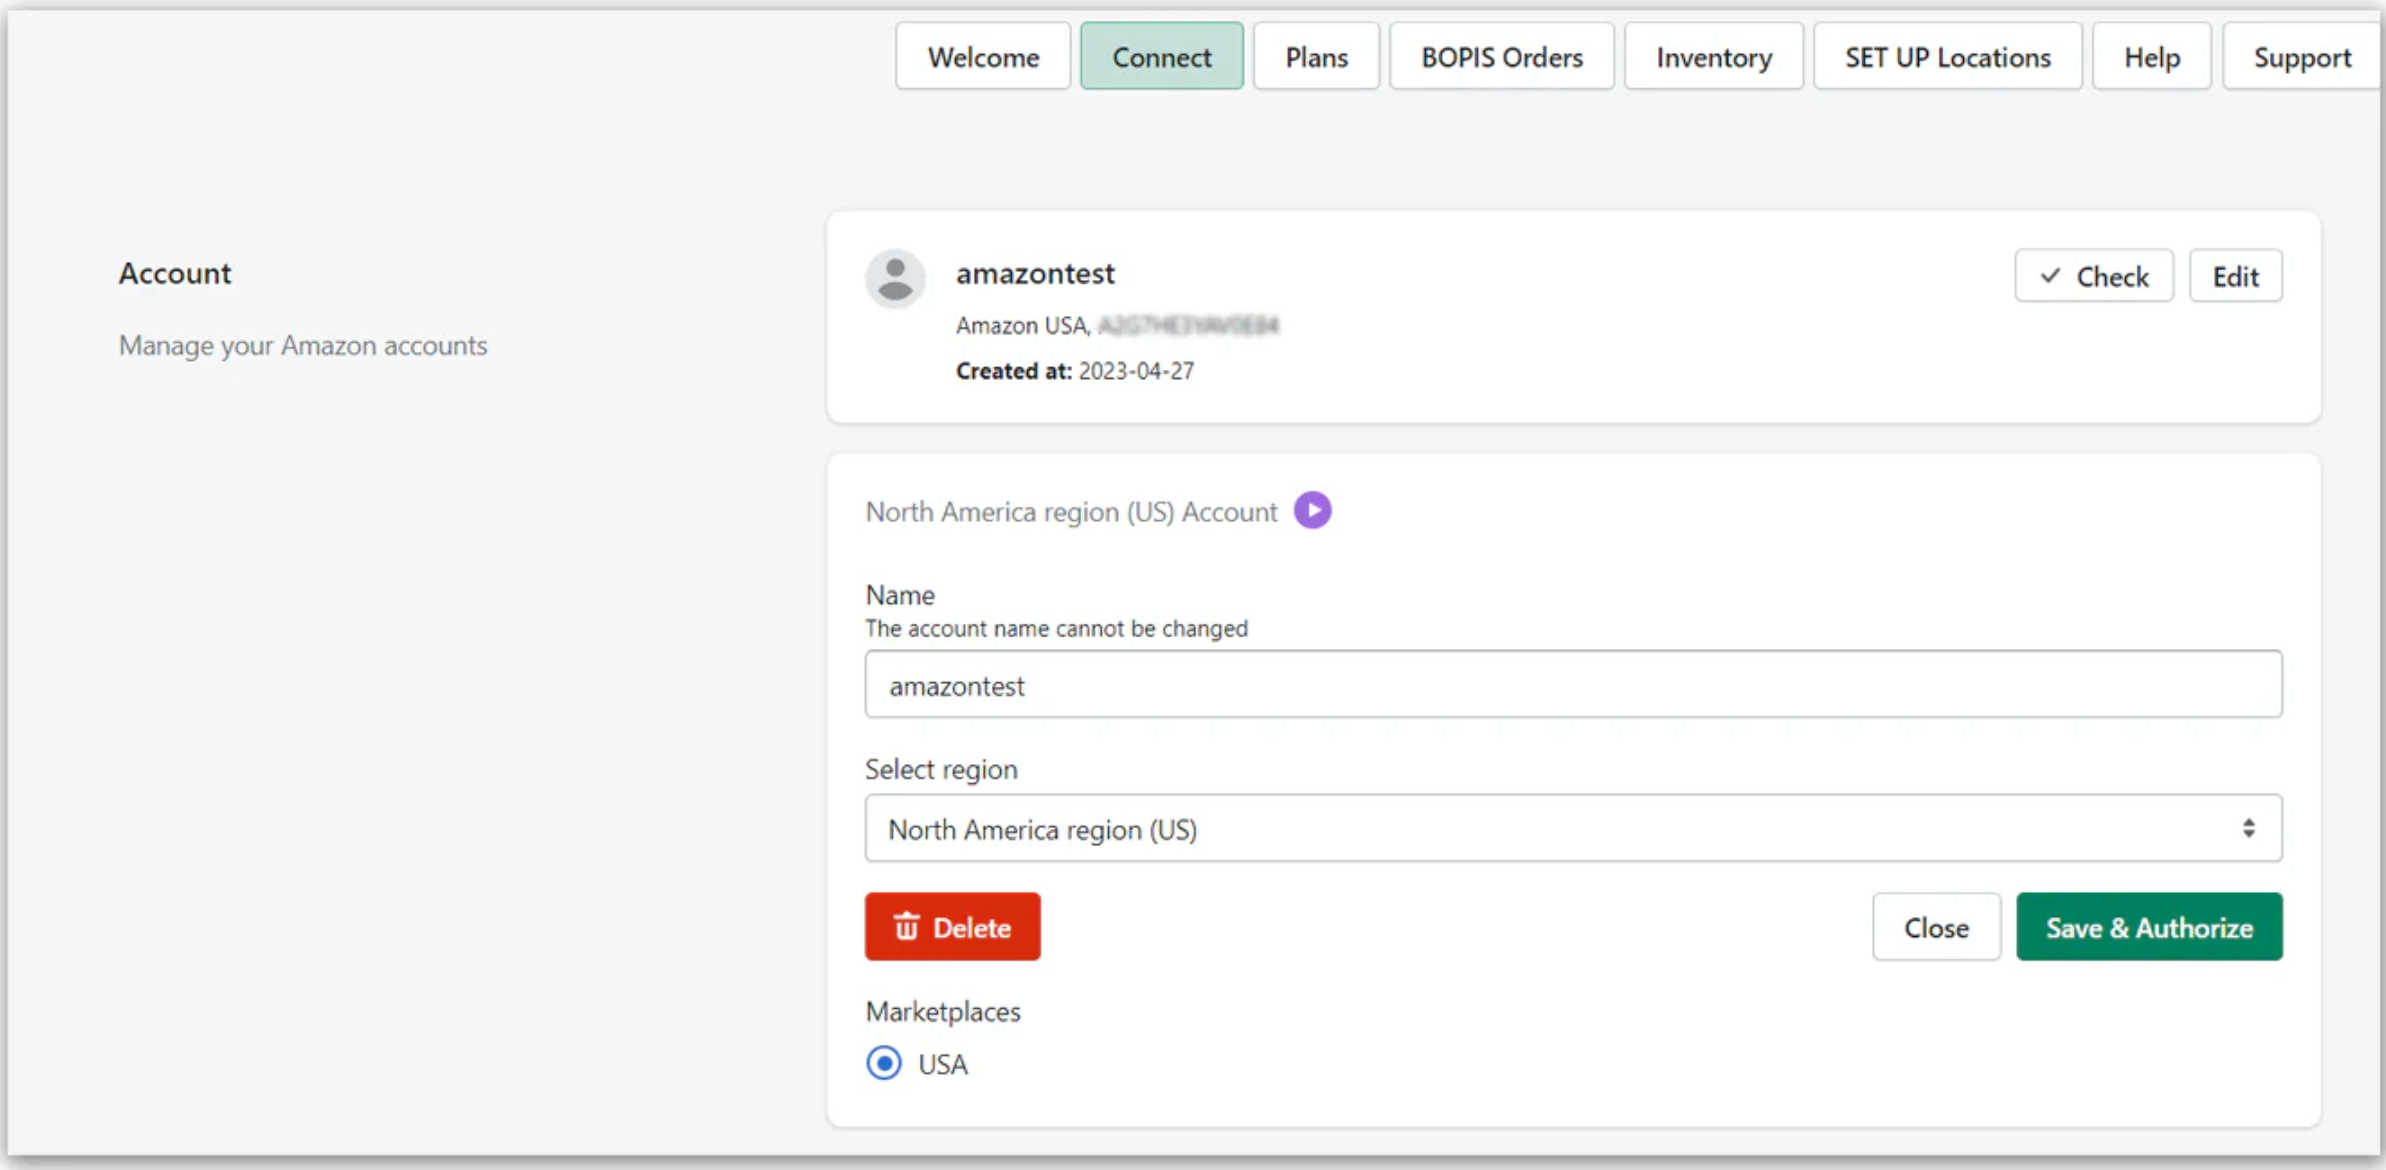Select the USA marketplace radio button
The image size is (2386, 1170).
[x=884, y=1063]
